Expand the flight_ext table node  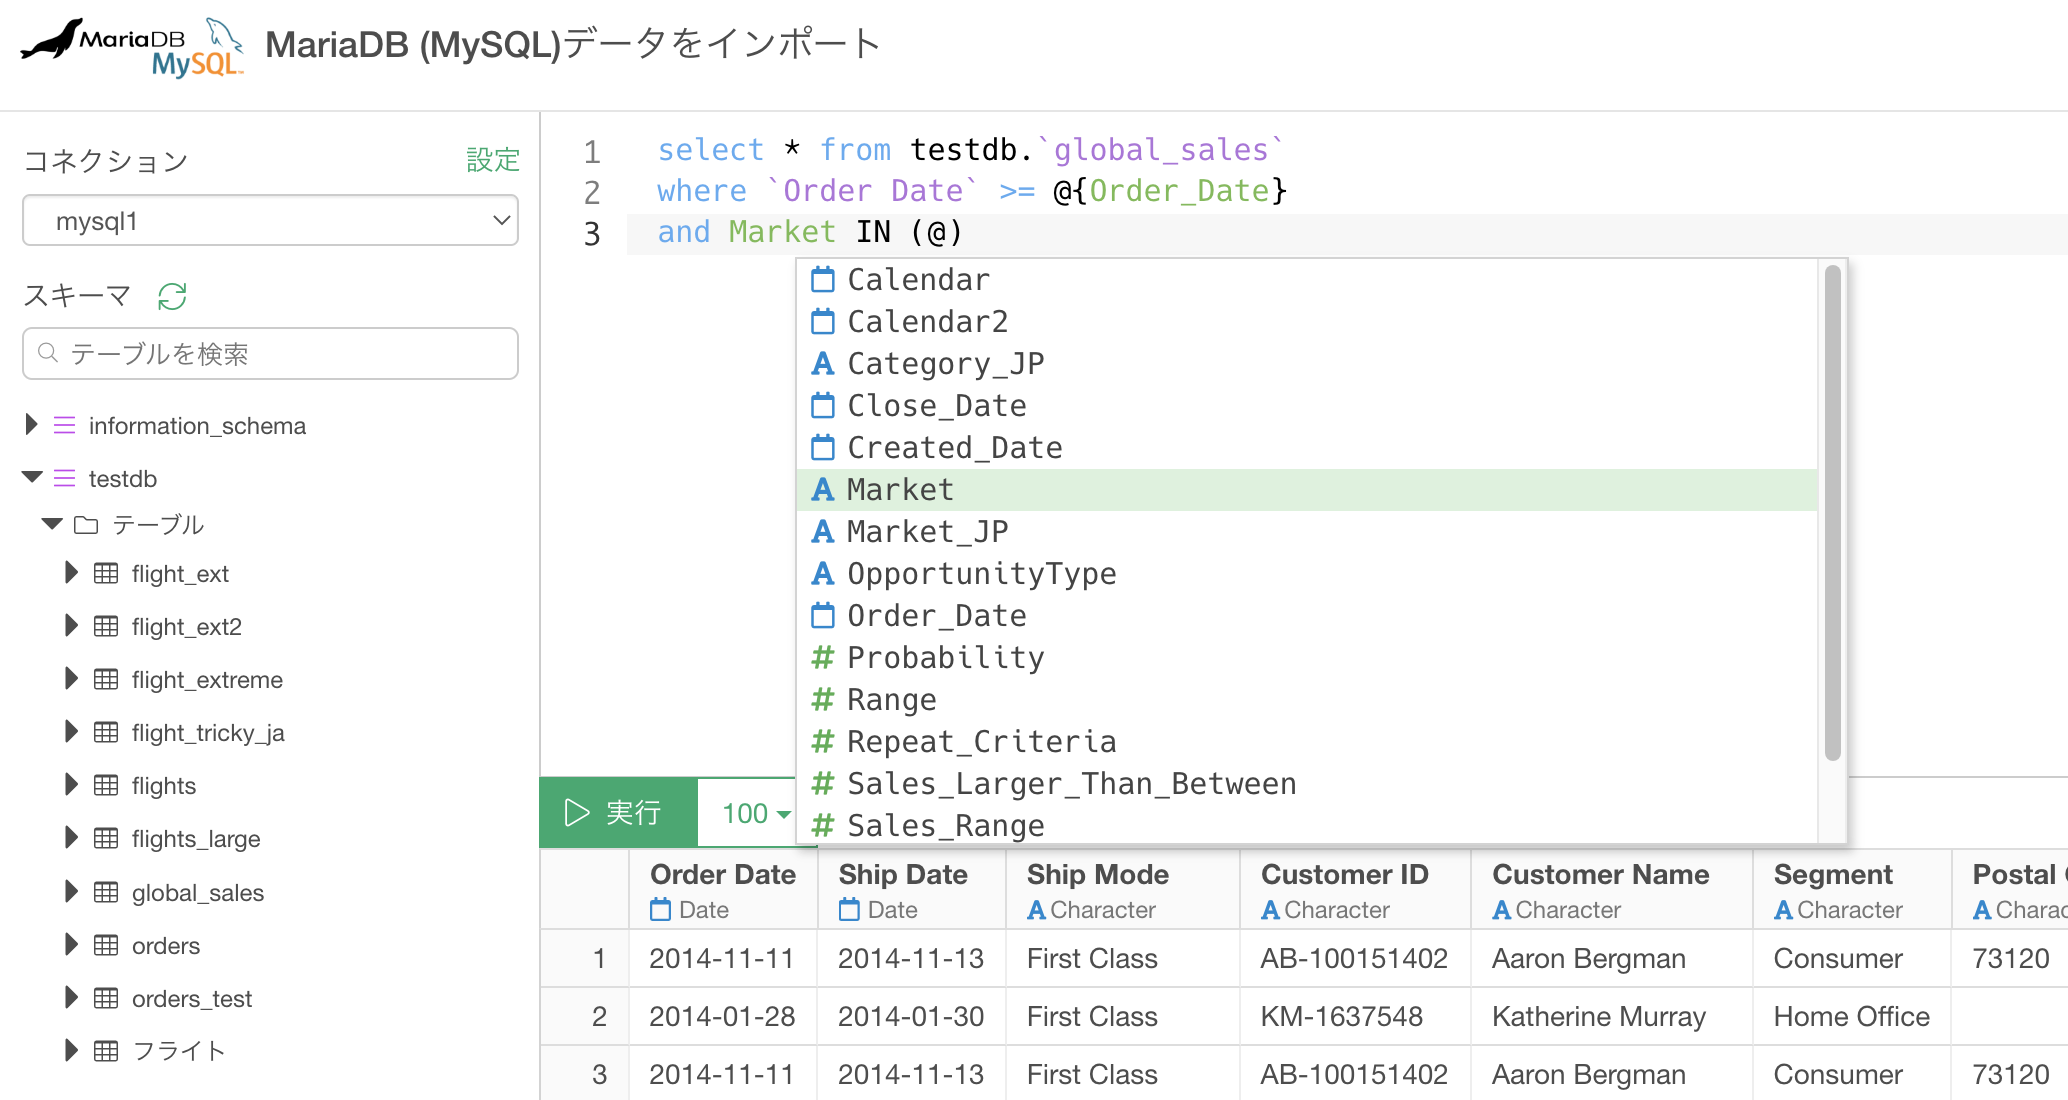click(x=71, y=573)
